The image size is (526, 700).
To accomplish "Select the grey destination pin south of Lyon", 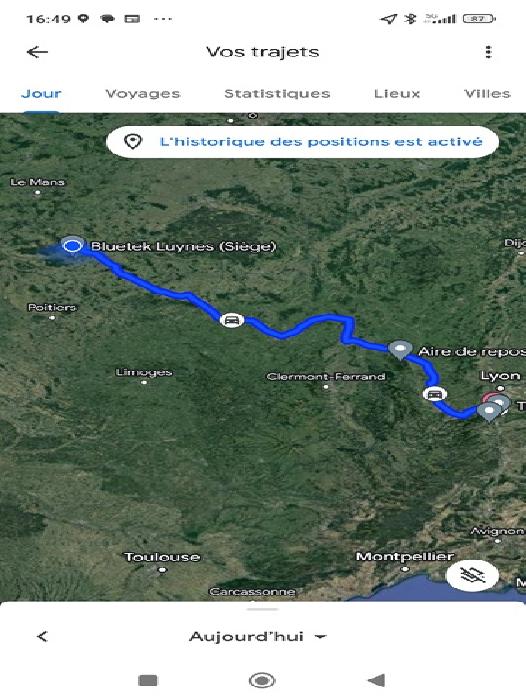I will [489, 412].
